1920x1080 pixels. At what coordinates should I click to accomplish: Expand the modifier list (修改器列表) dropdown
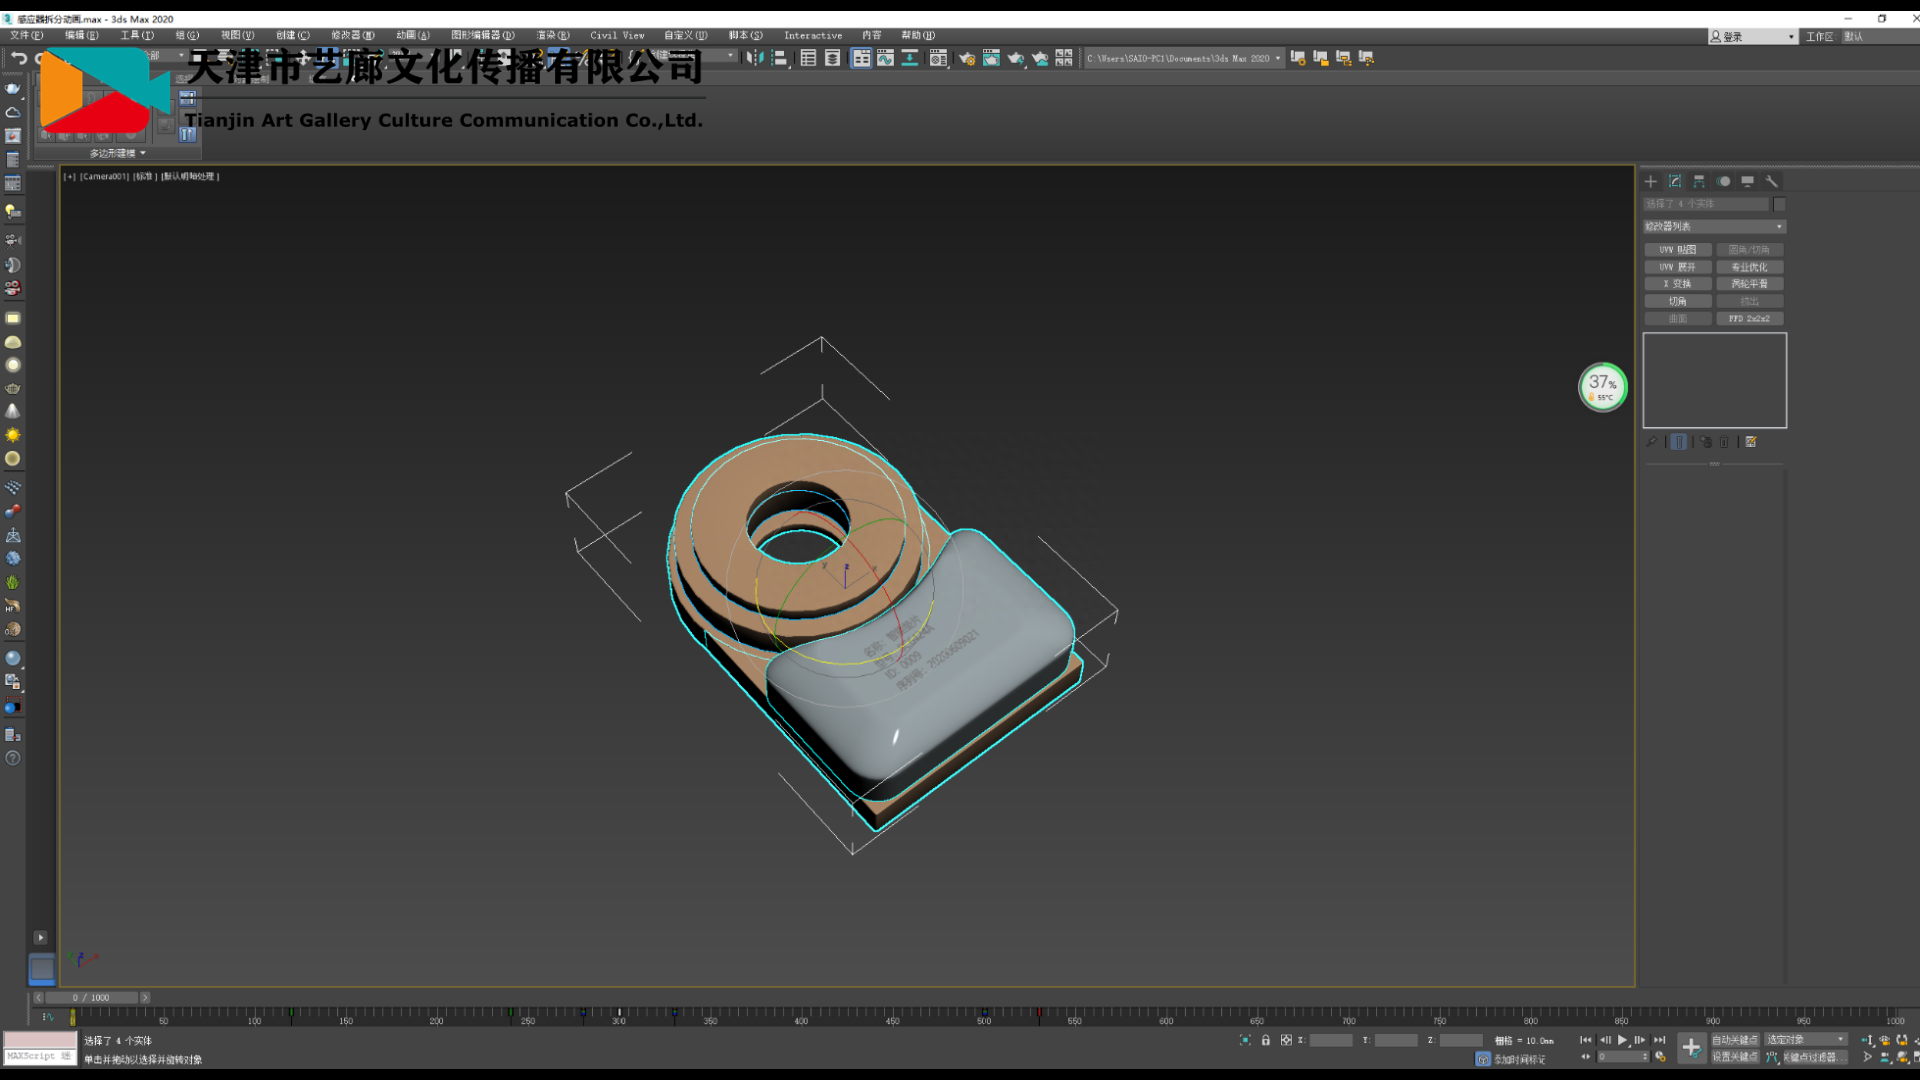coord(1714,227)
